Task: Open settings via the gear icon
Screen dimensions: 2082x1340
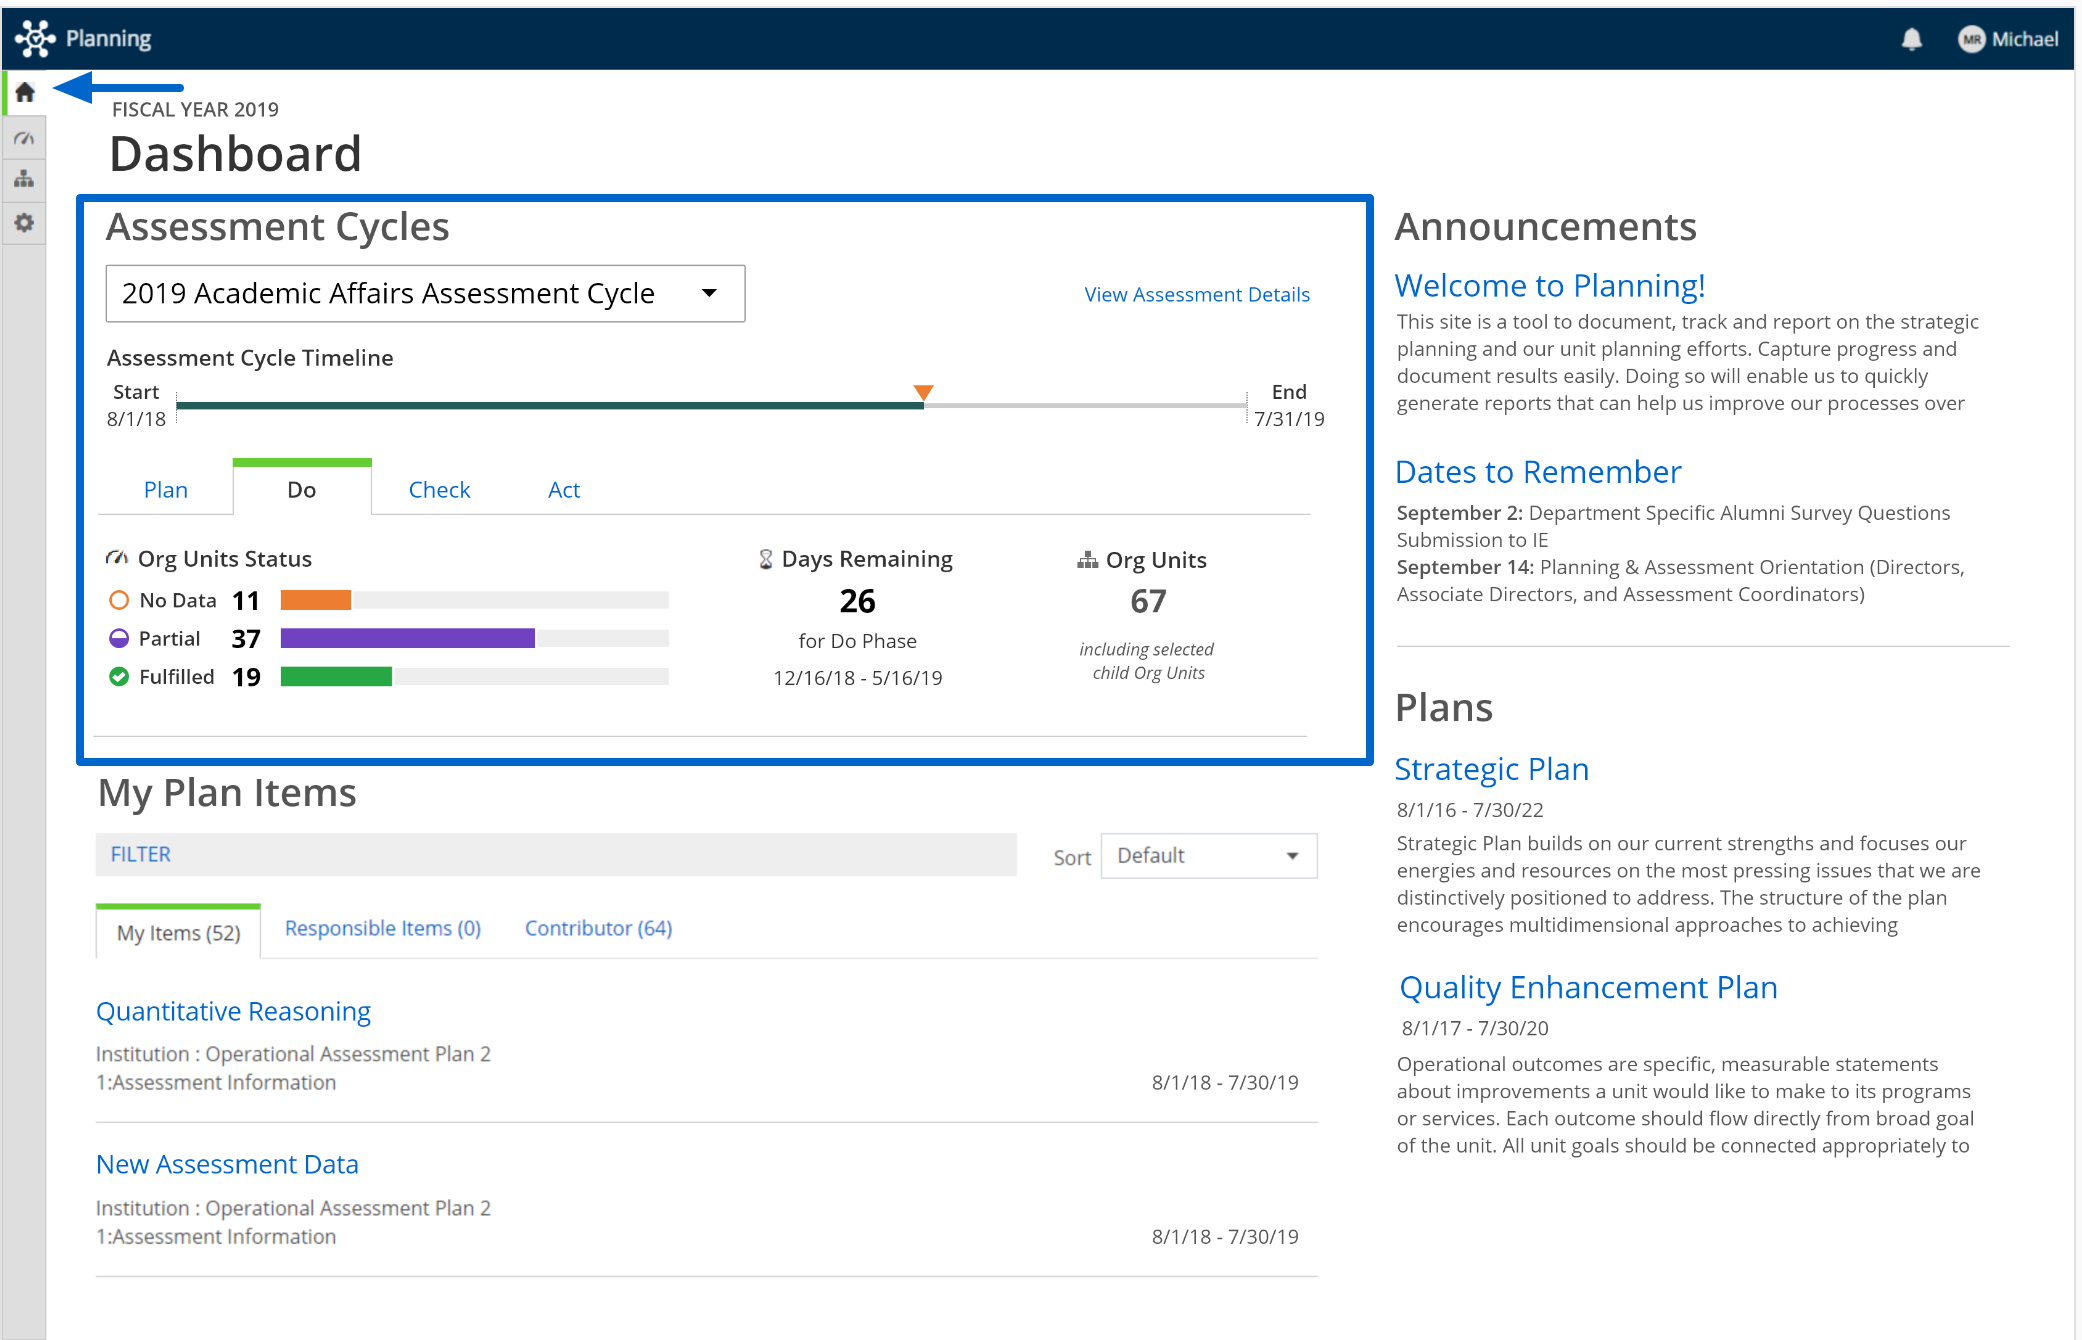Action: point(25,224)
